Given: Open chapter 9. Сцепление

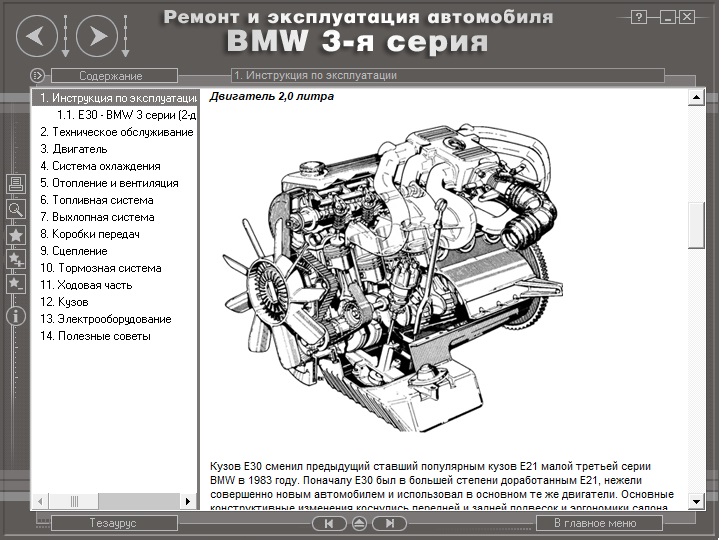Looking at the screenshot, I should pos(74,251).
